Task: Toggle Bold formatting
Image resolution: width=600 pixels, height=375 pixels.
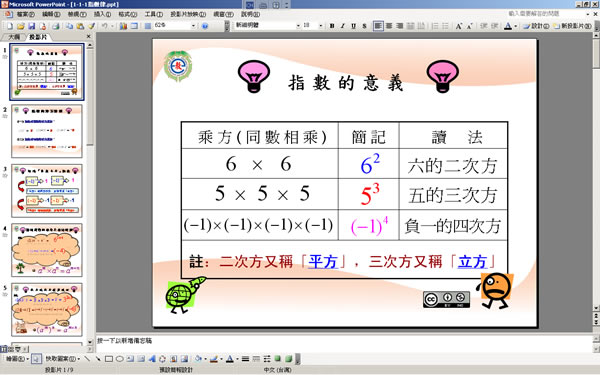Action: coord(332,26)
